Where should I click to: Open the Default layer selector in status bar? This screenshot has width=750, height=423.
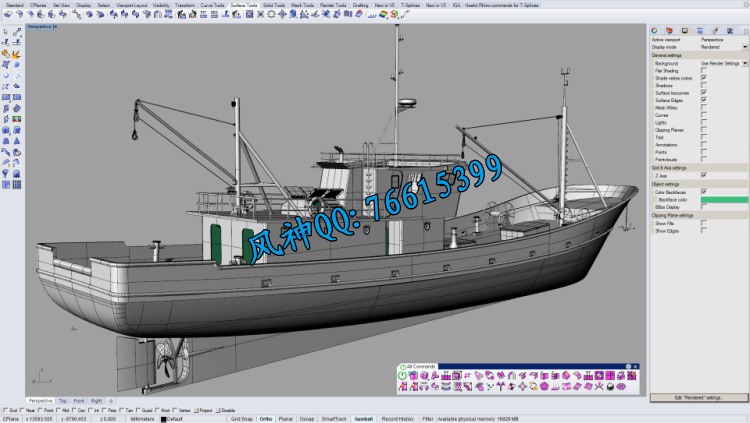[175, 419]
